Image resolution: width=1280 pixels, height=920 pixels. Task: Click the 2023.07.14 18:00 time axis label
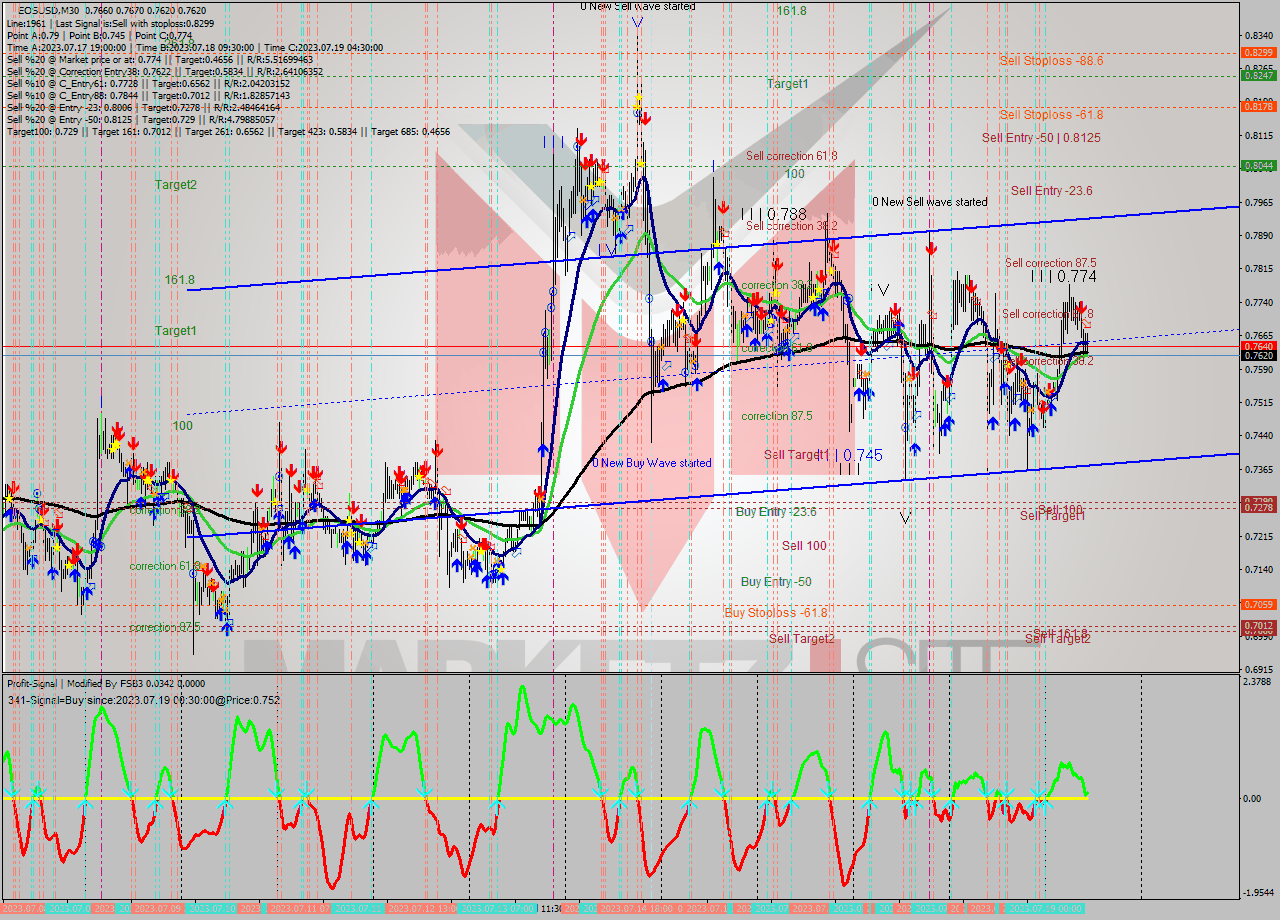pos(636,909)
